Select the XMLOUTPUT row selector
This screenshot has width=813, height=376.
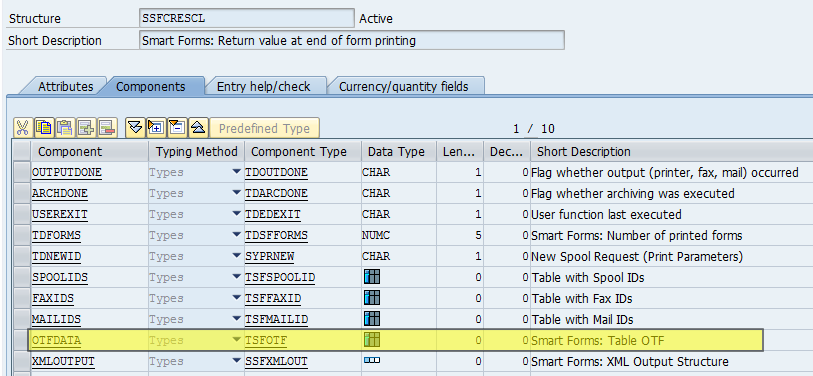point(21,361)
